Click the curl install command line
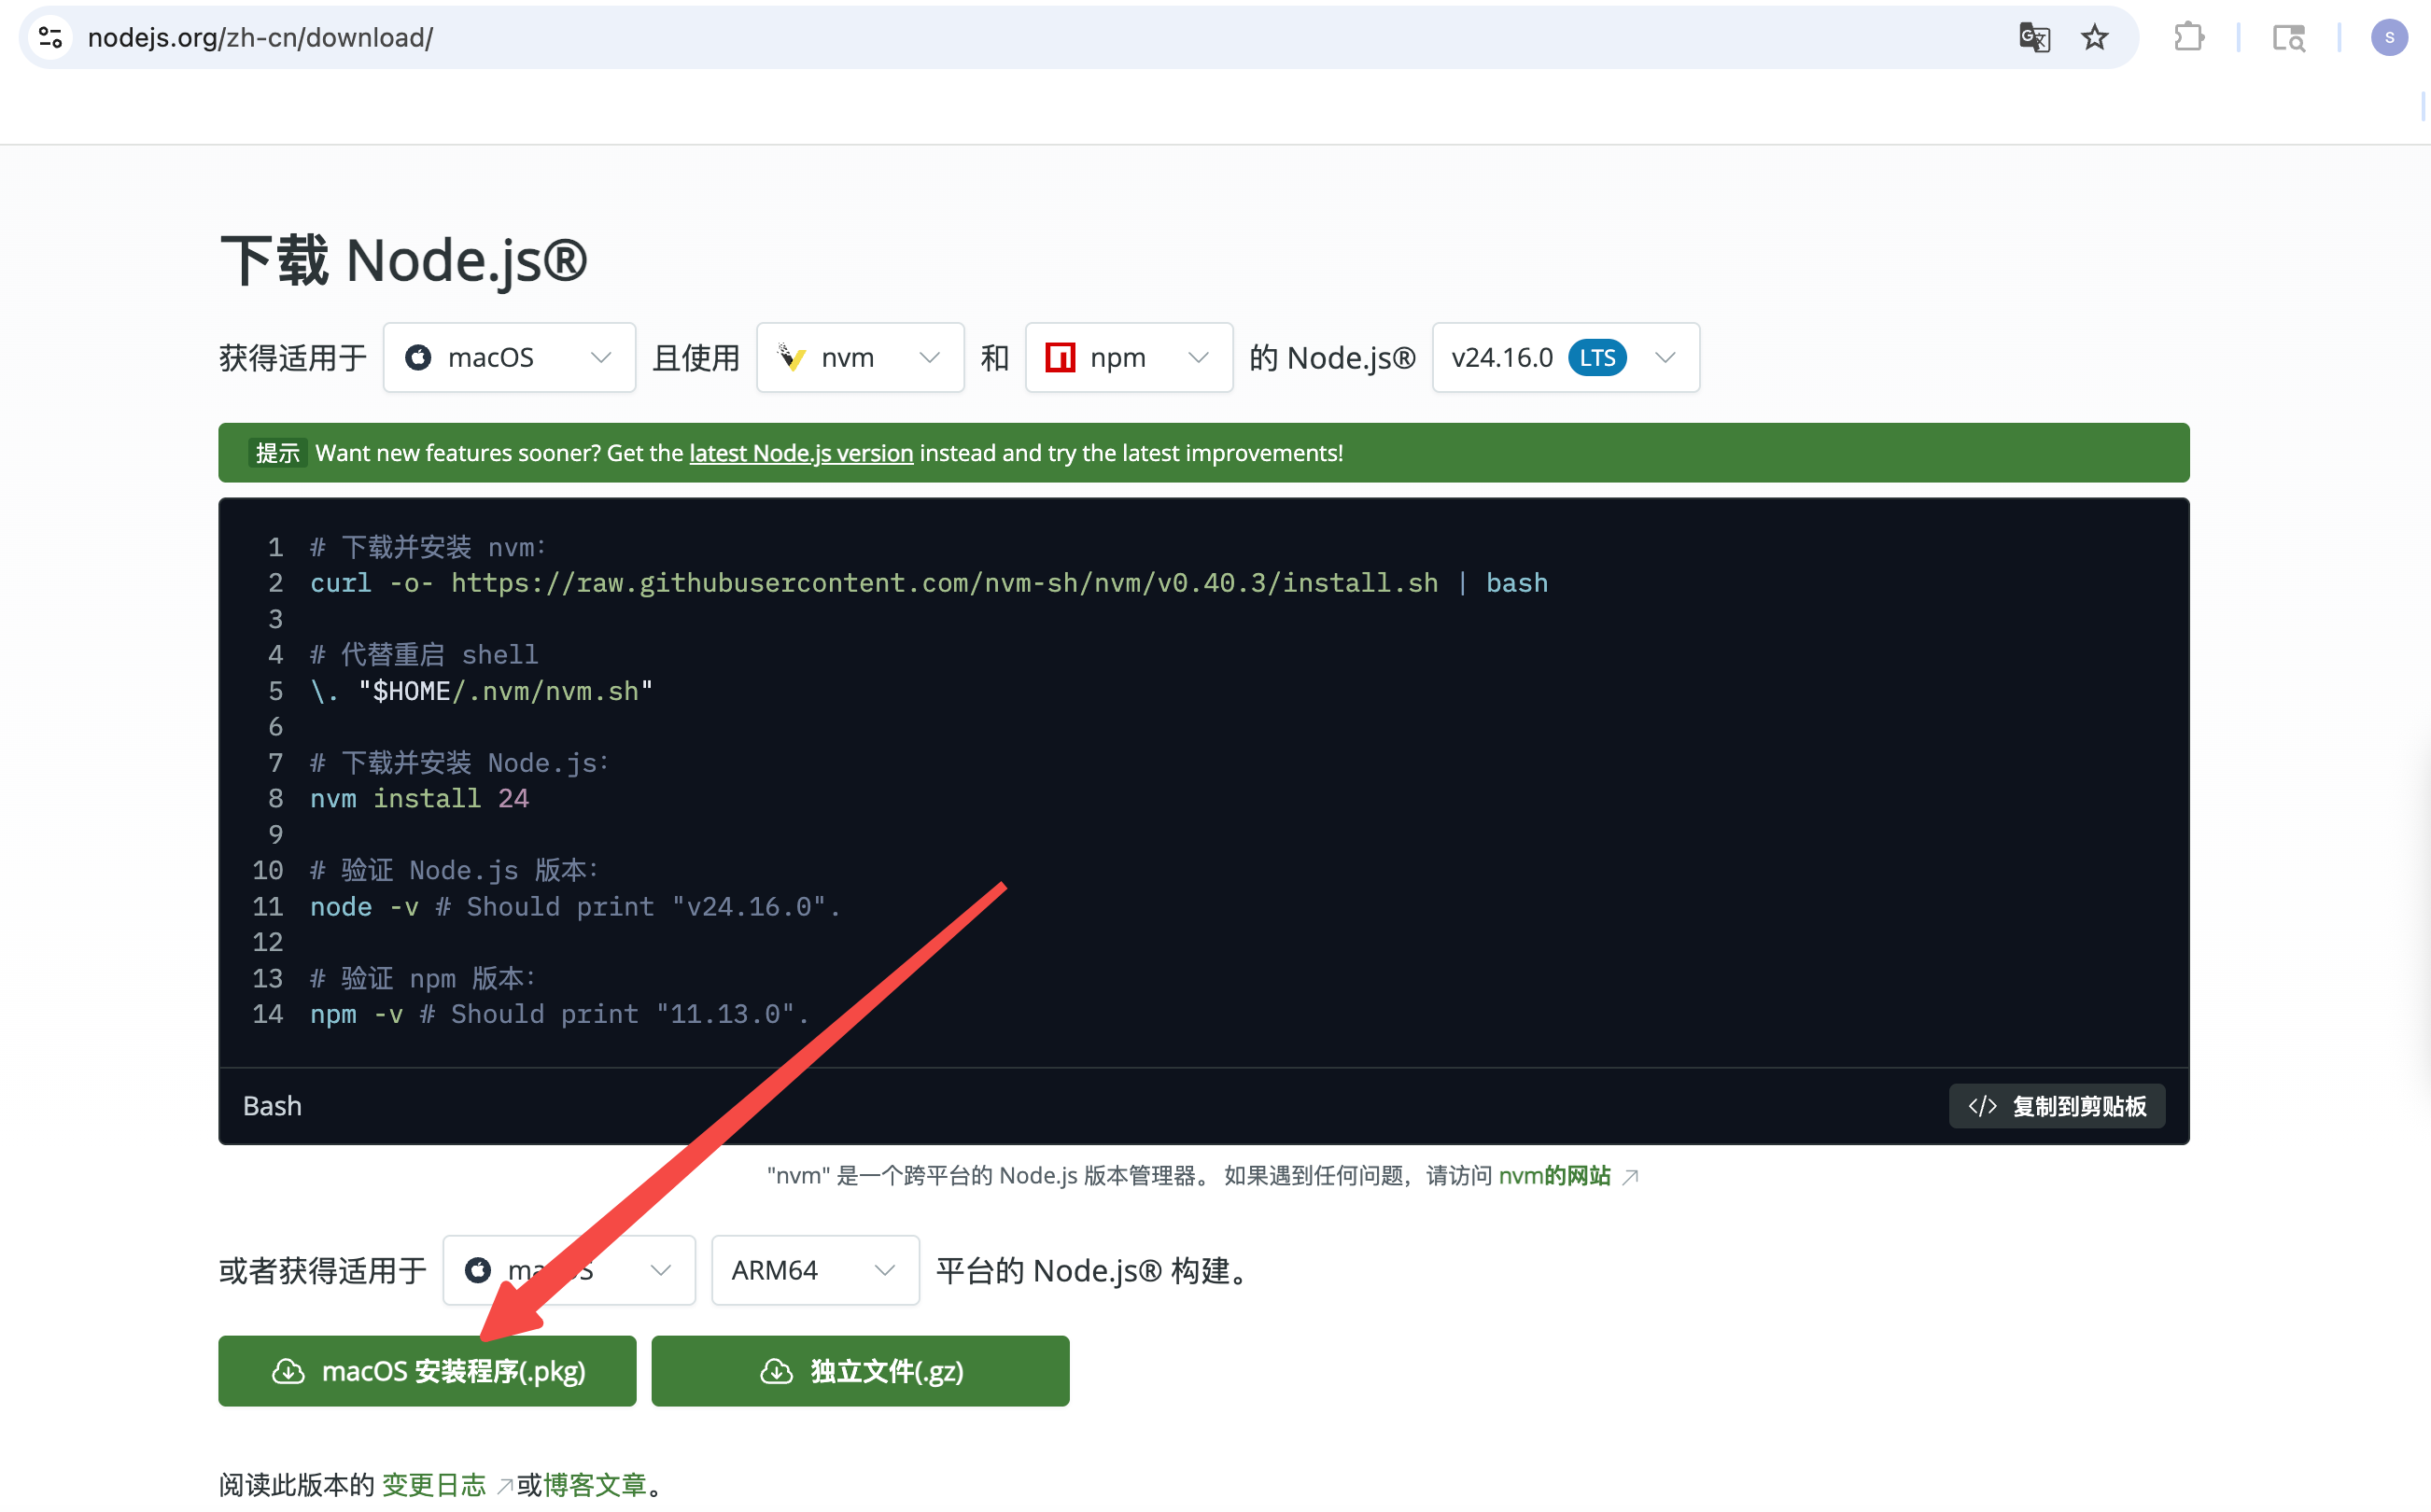The height and width of the screenshot is (1512, 2431). tap(929, 583)
